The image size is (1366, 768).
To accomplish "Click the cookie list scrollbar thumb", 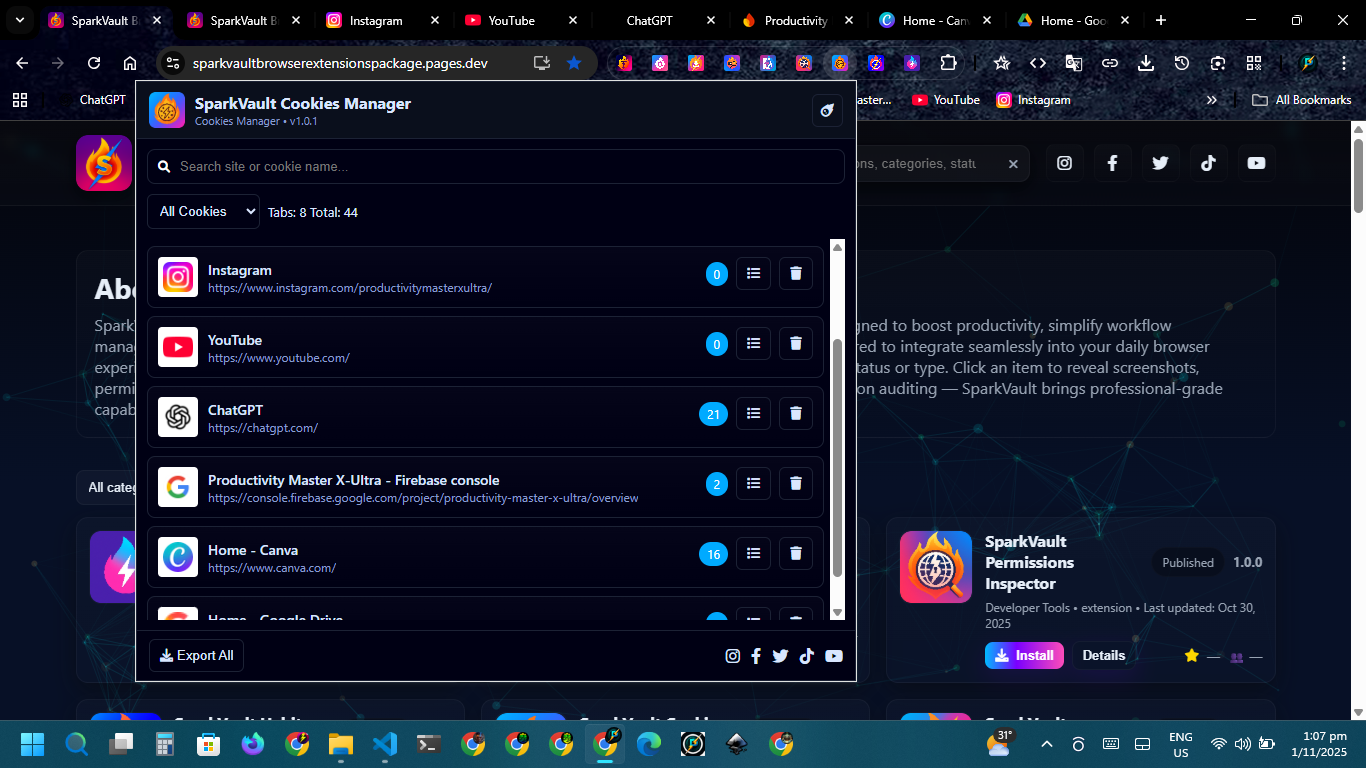I will 838,457.
